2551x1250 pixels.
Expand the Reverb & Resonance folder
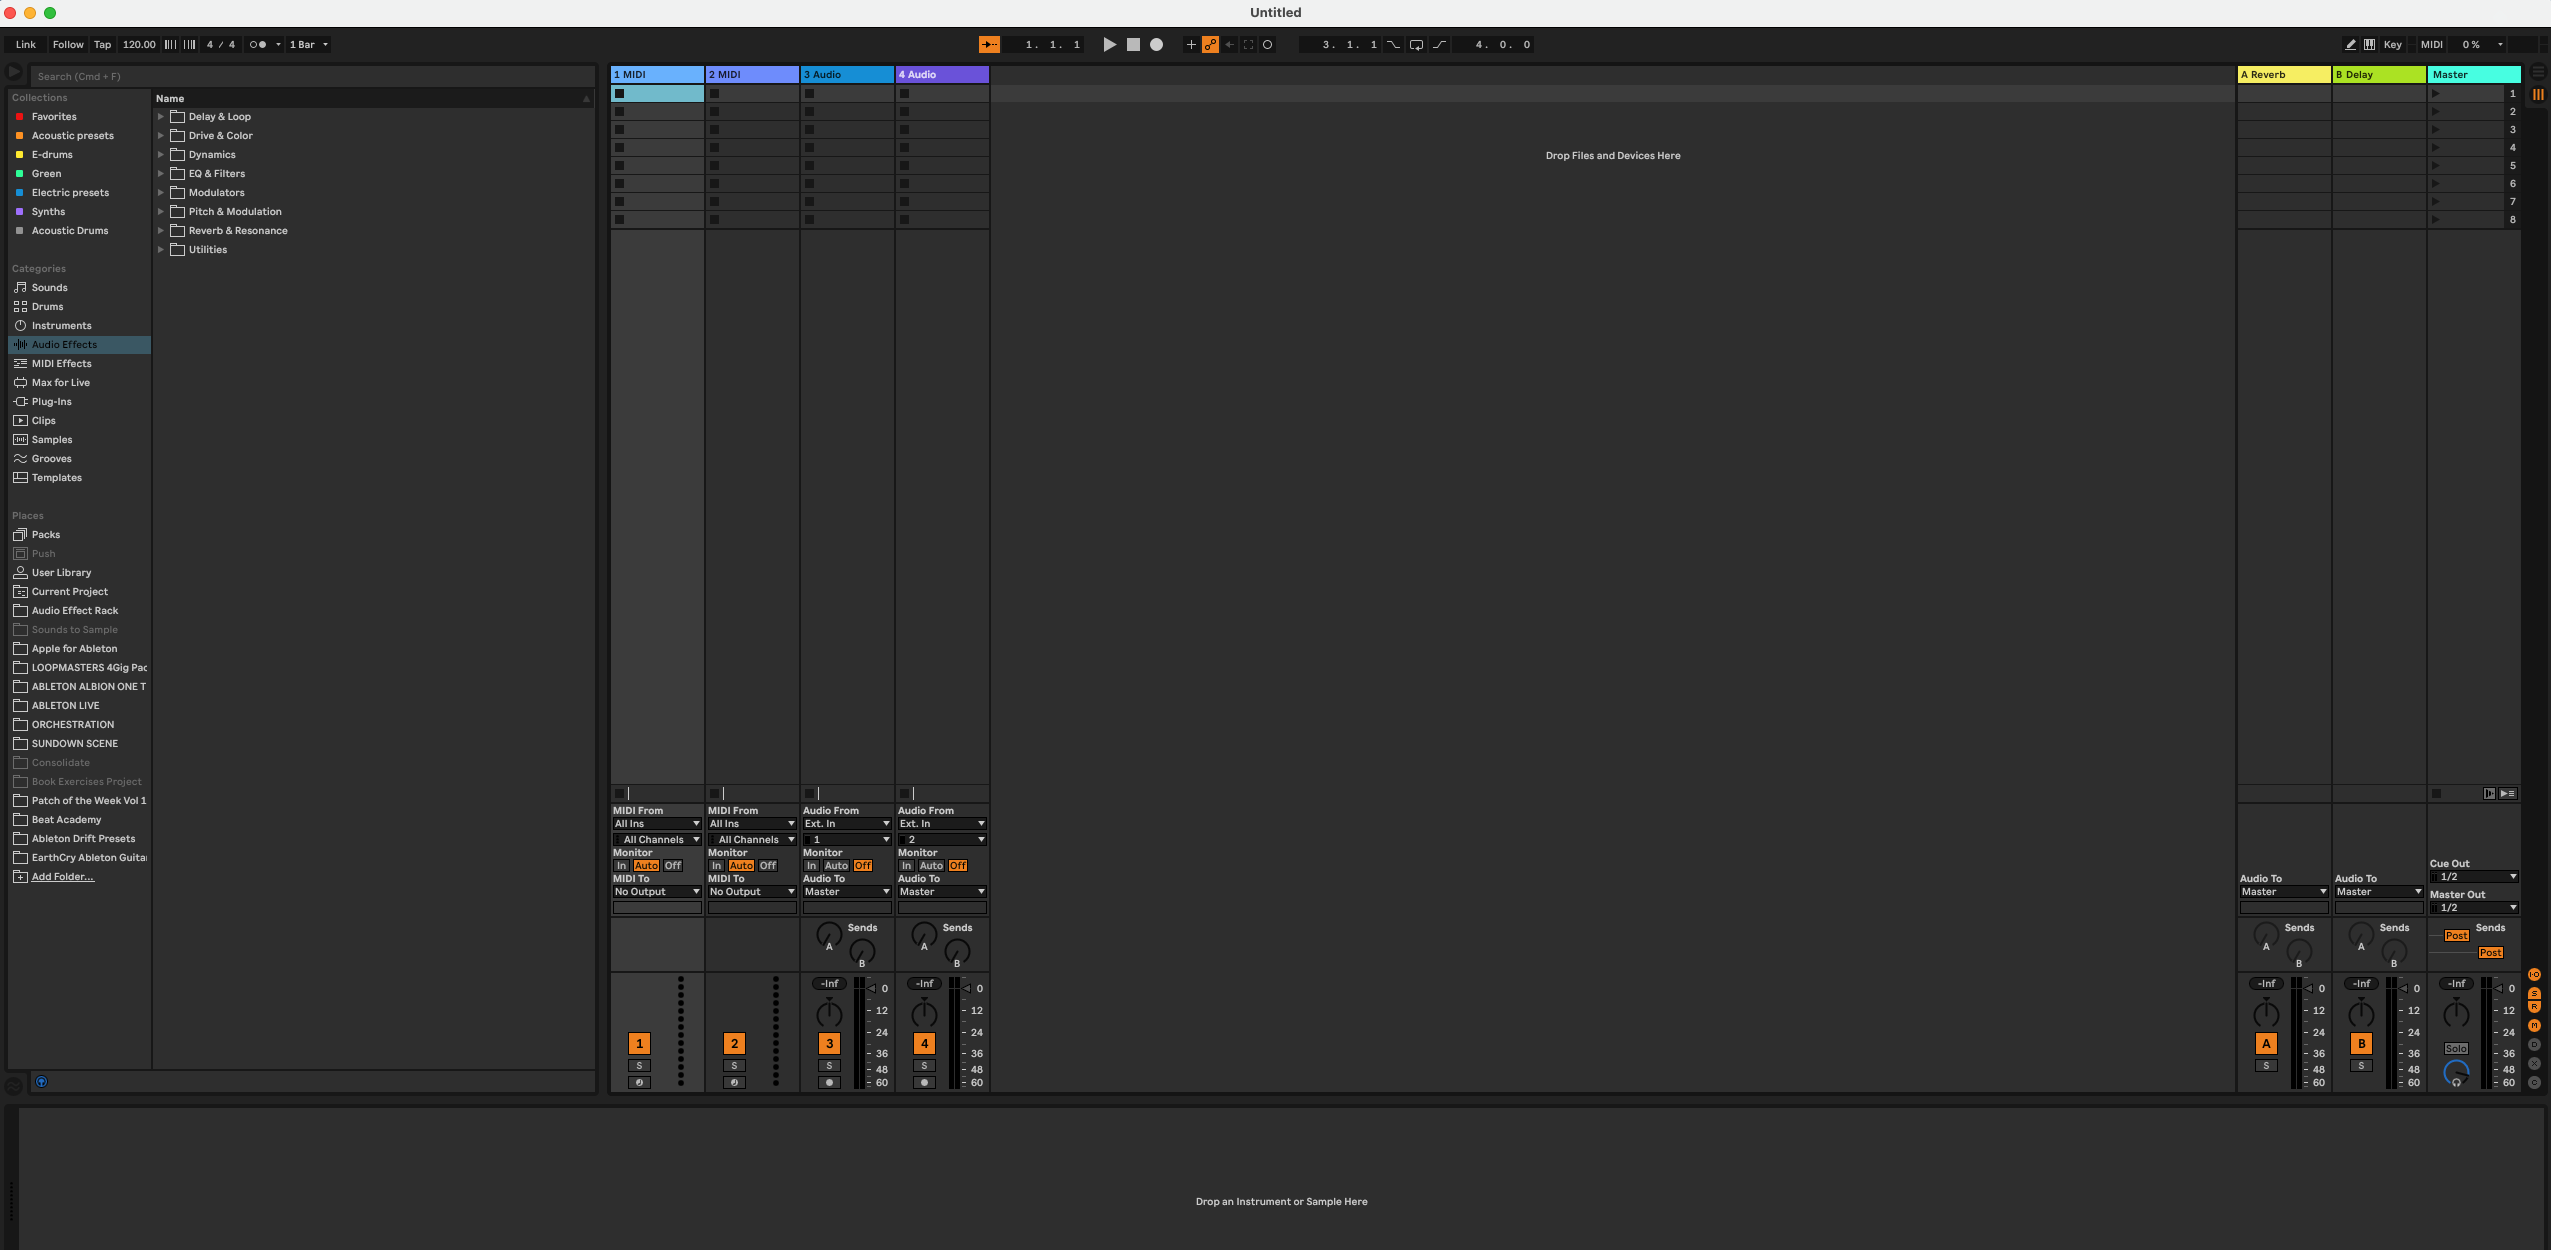coord(160,231)
